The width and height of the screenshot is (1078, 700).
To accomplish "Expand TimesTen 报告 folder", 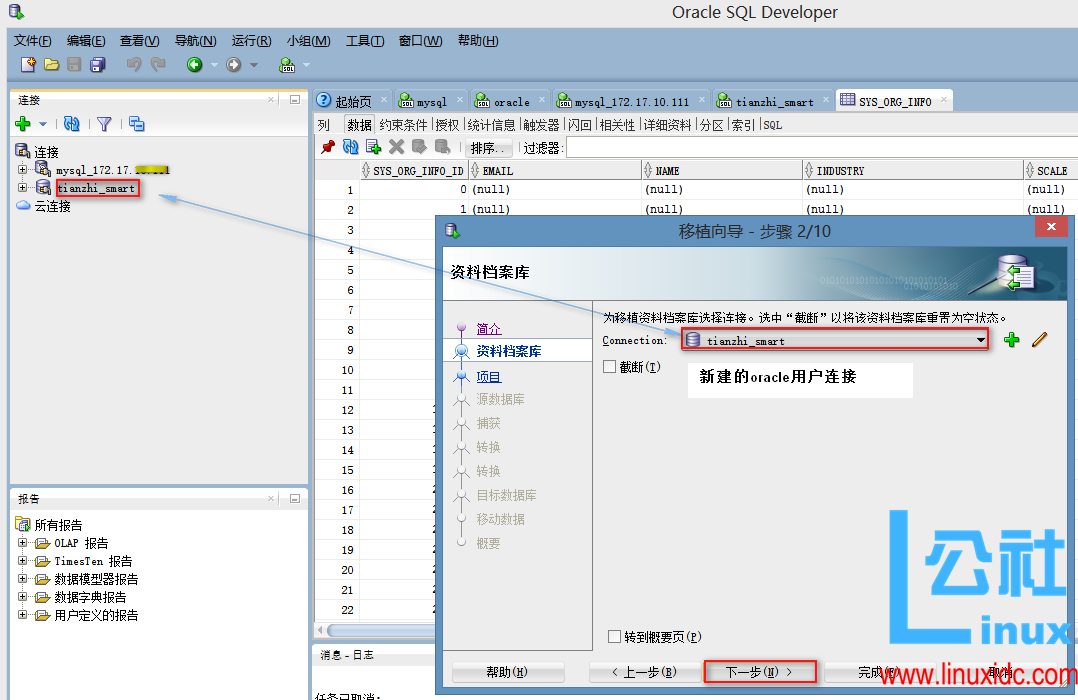I will tap(23, 560).
